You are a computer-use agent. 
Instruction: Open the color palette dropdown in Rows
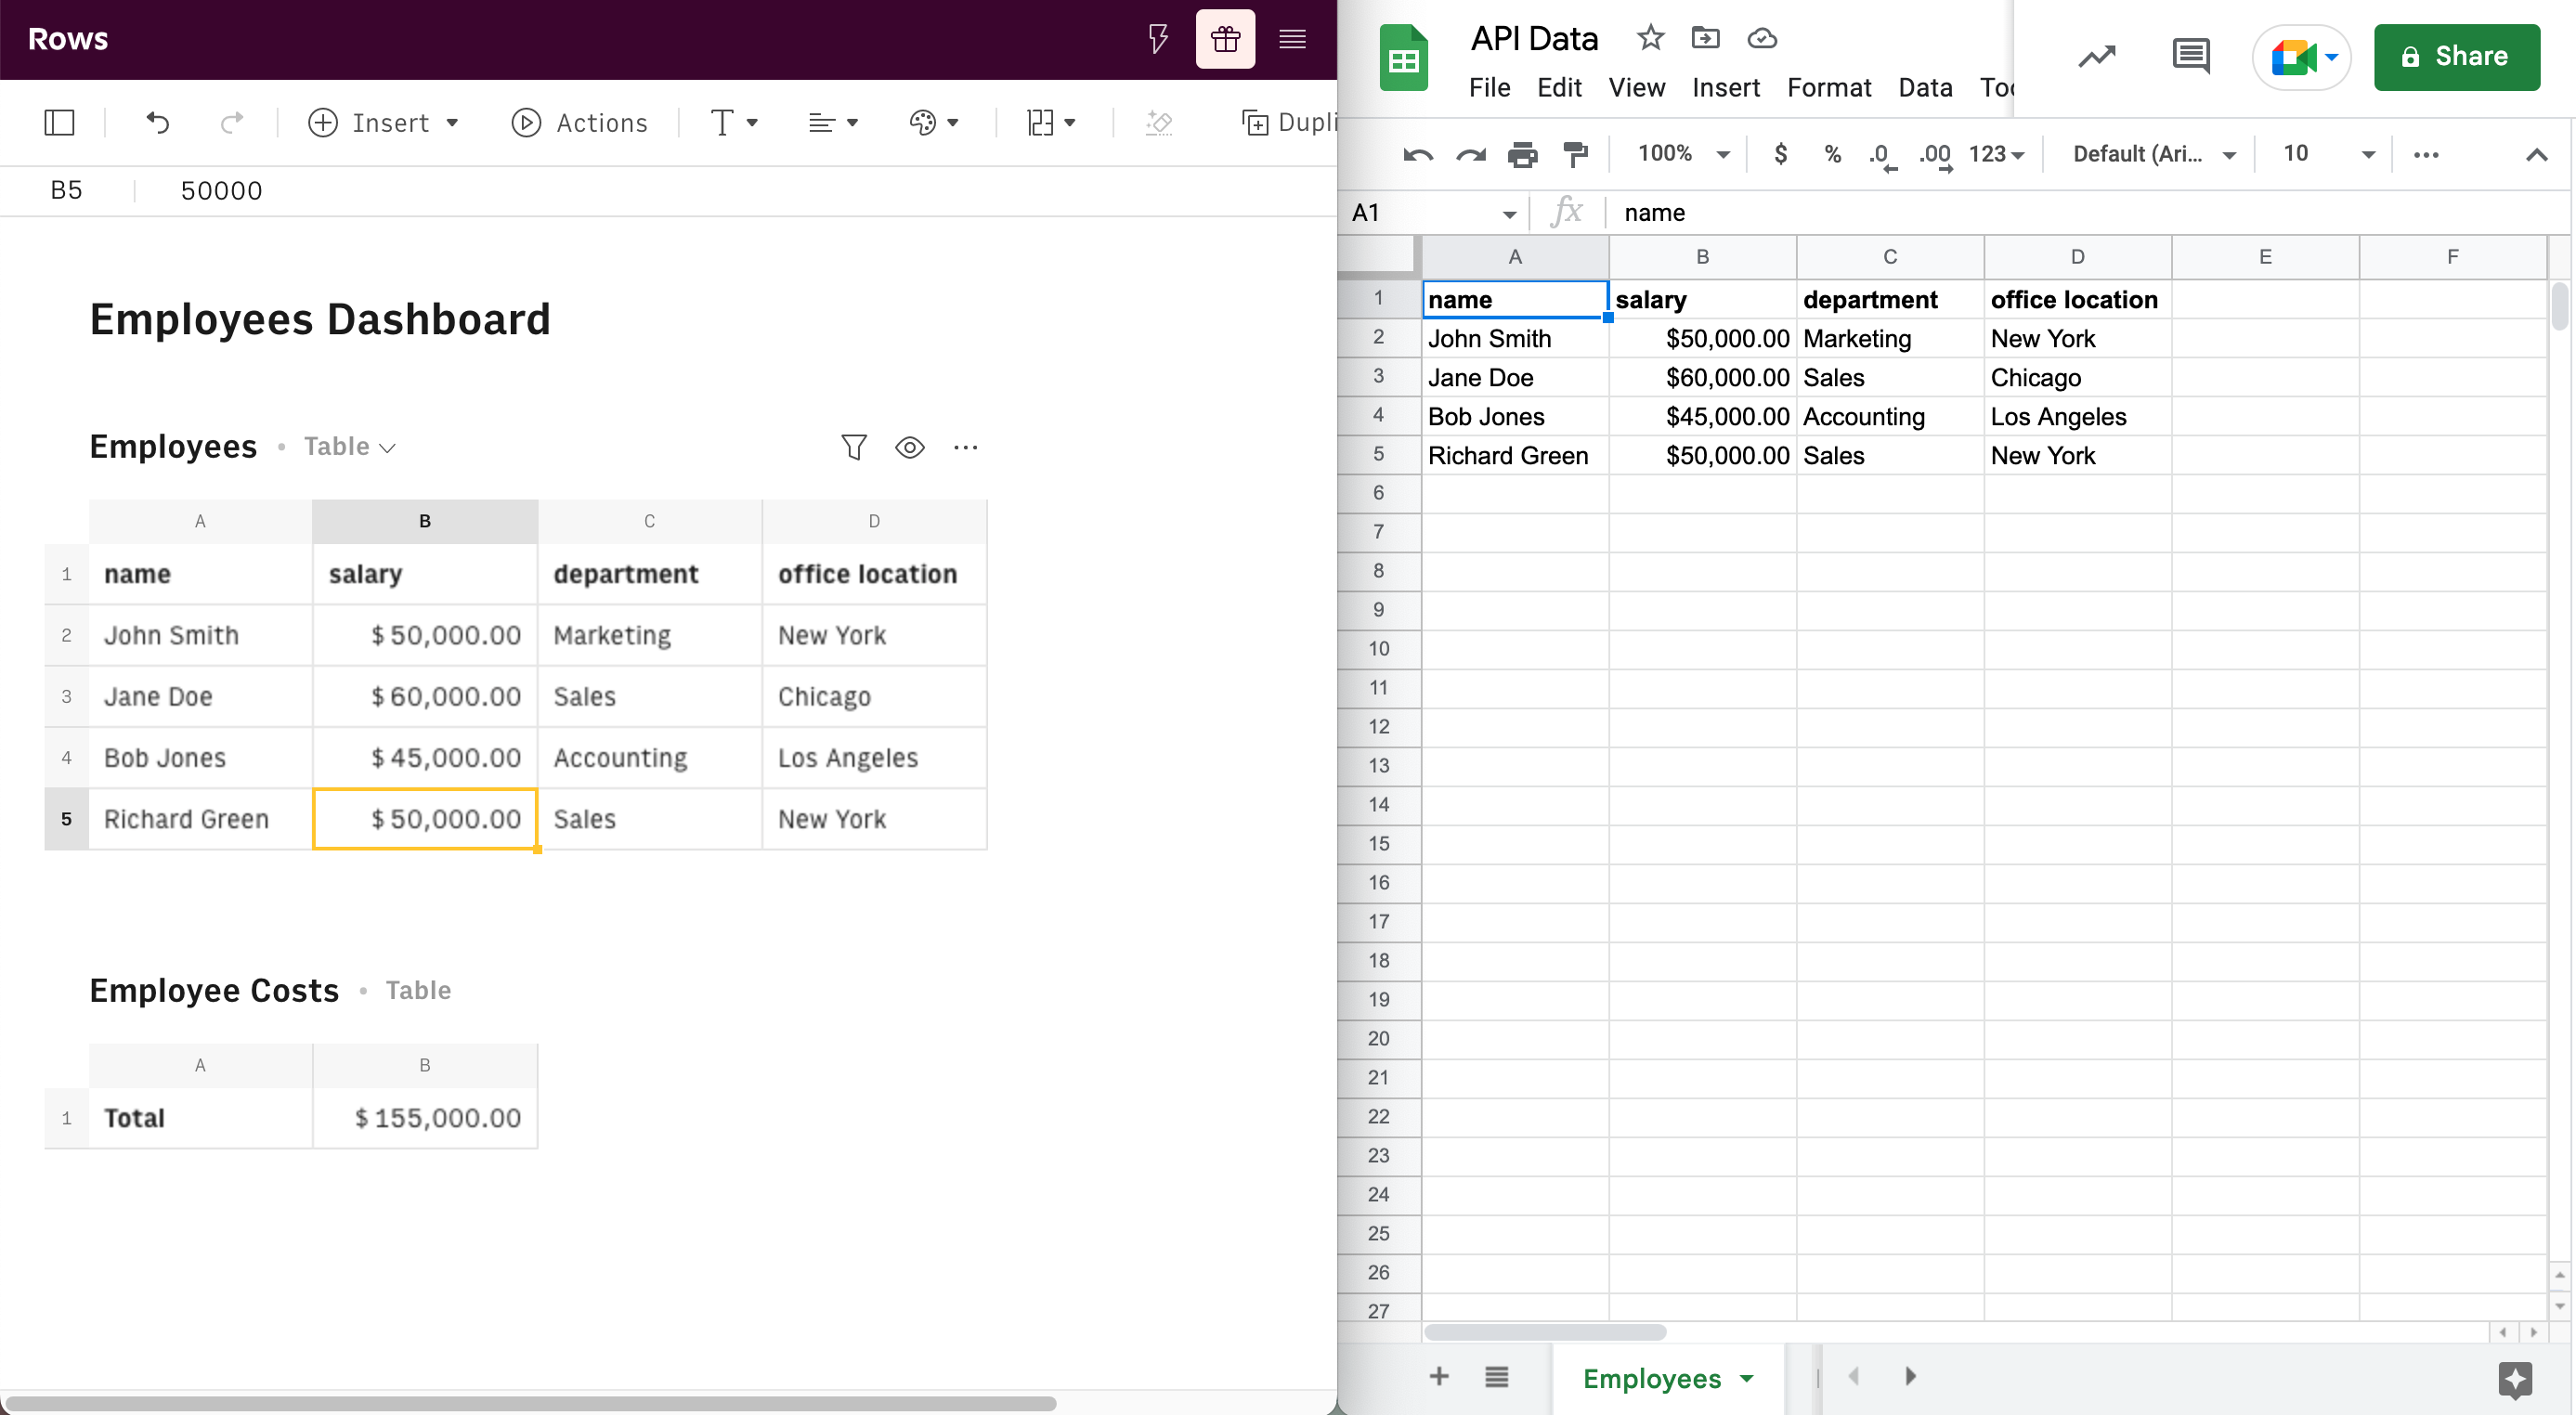pyautogui.click(x=933, y=122)
